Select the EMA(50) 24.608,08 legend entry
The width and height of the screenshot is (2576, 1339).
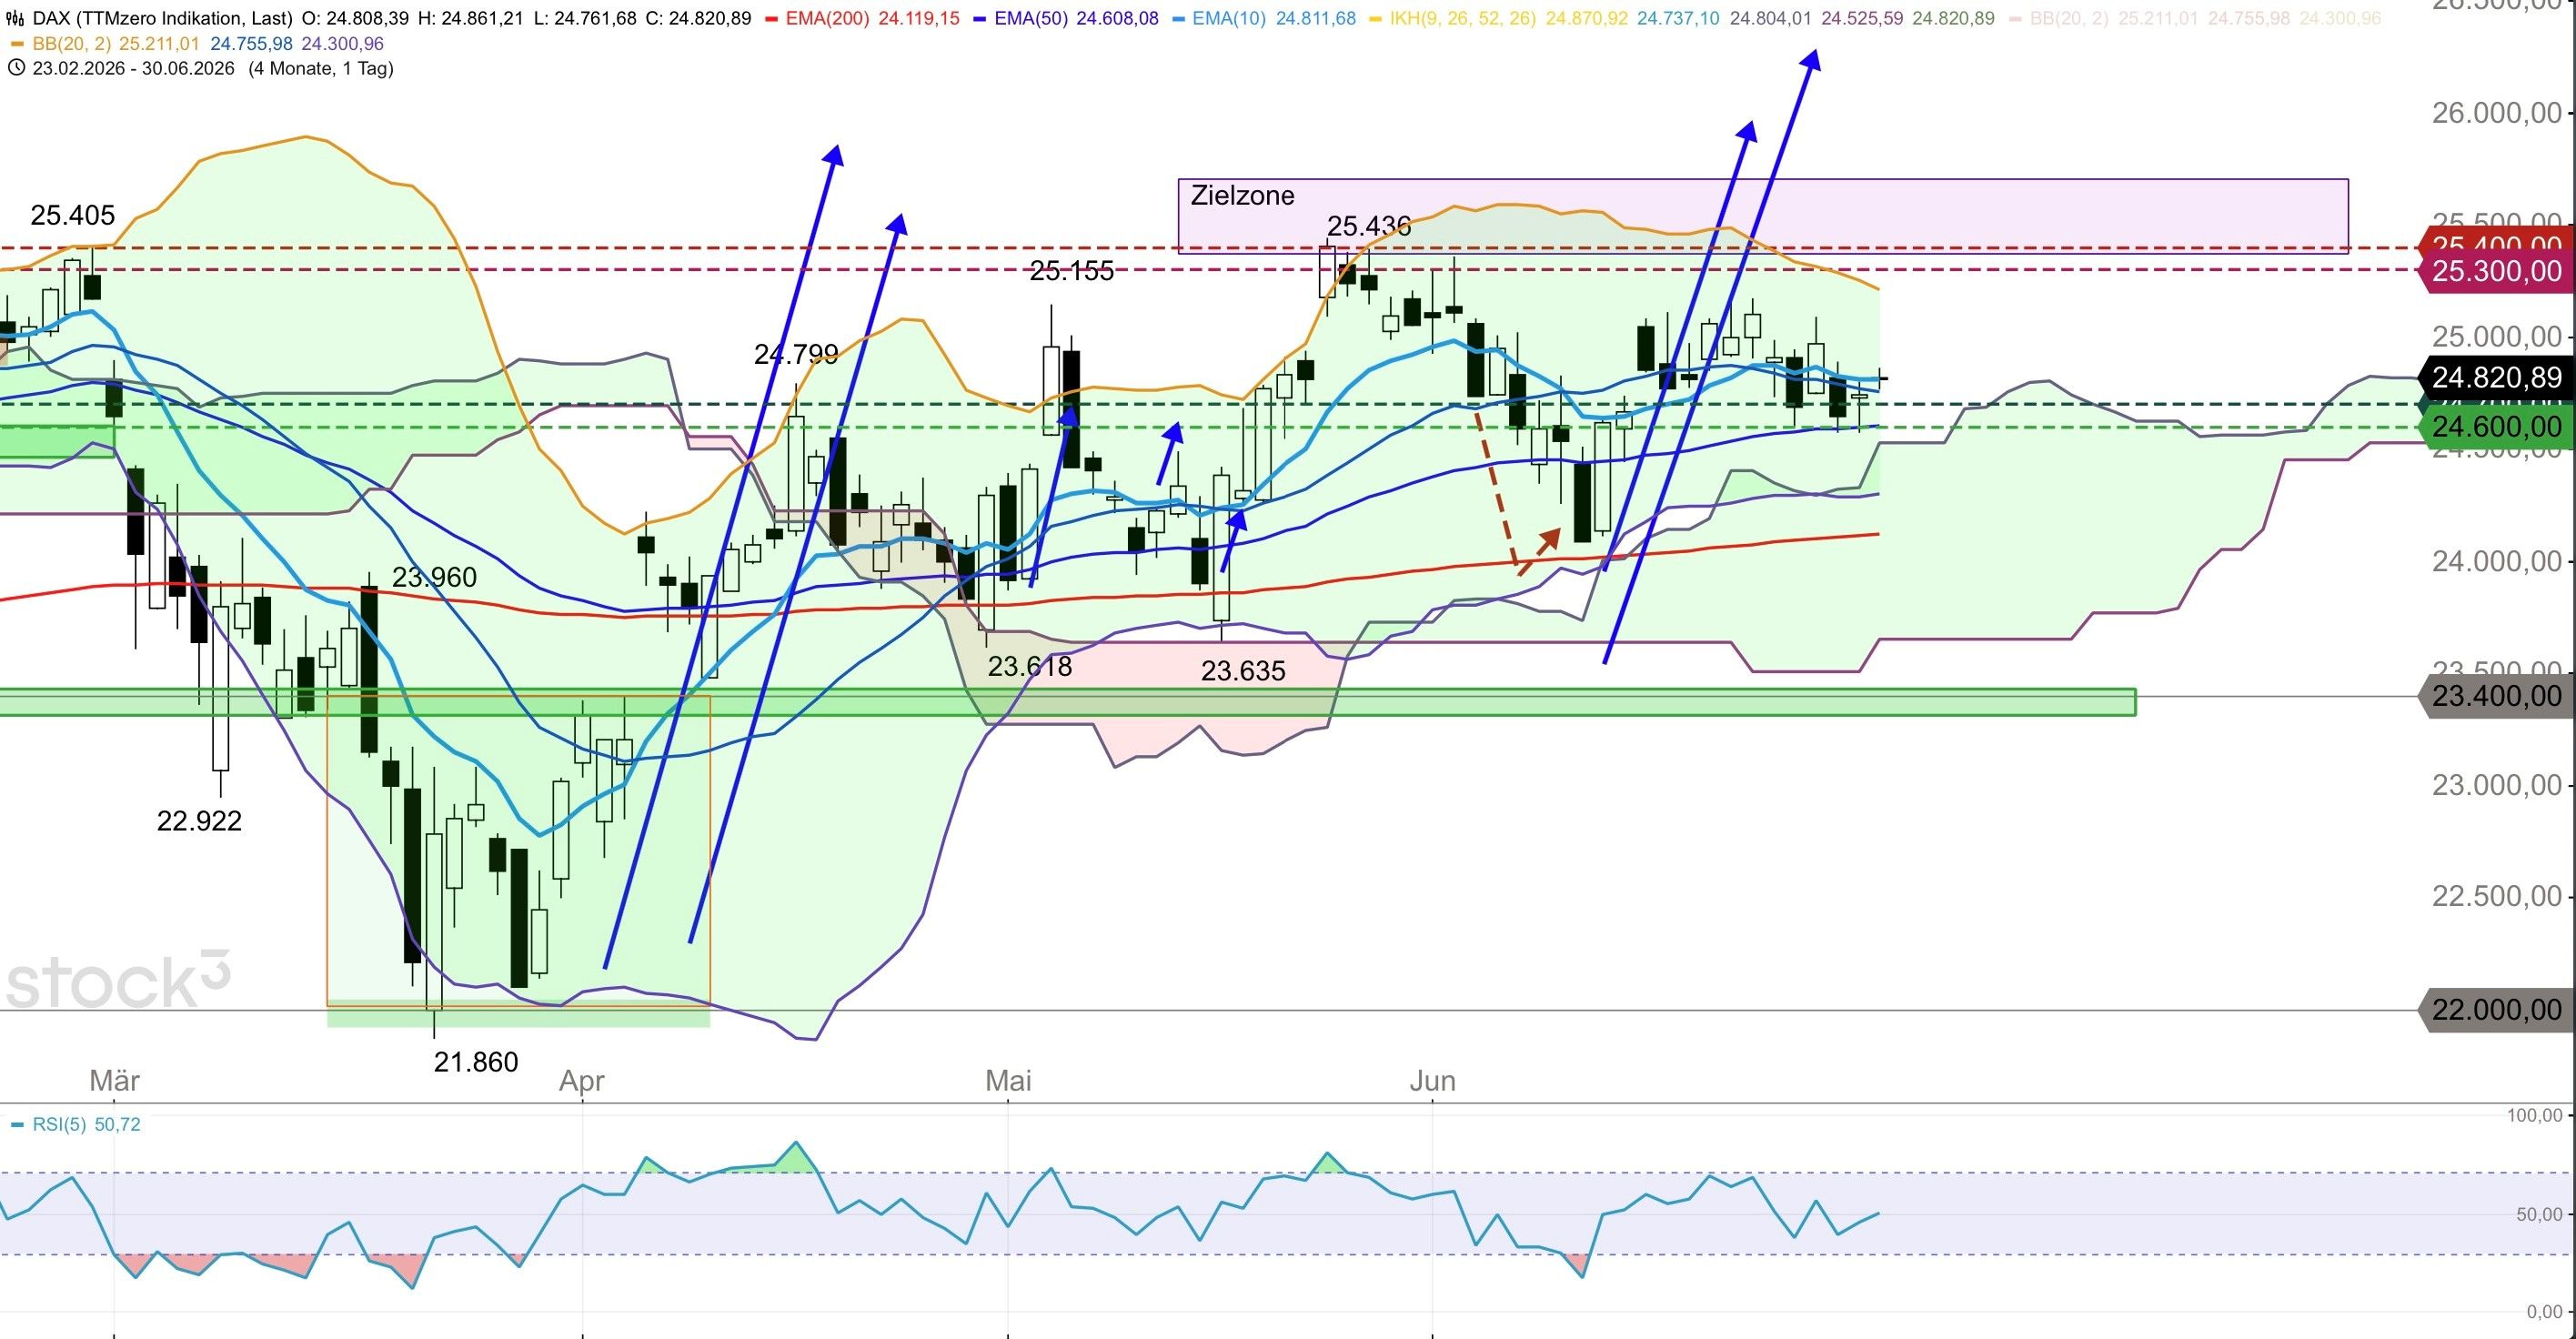click(x=1064, y=18)
